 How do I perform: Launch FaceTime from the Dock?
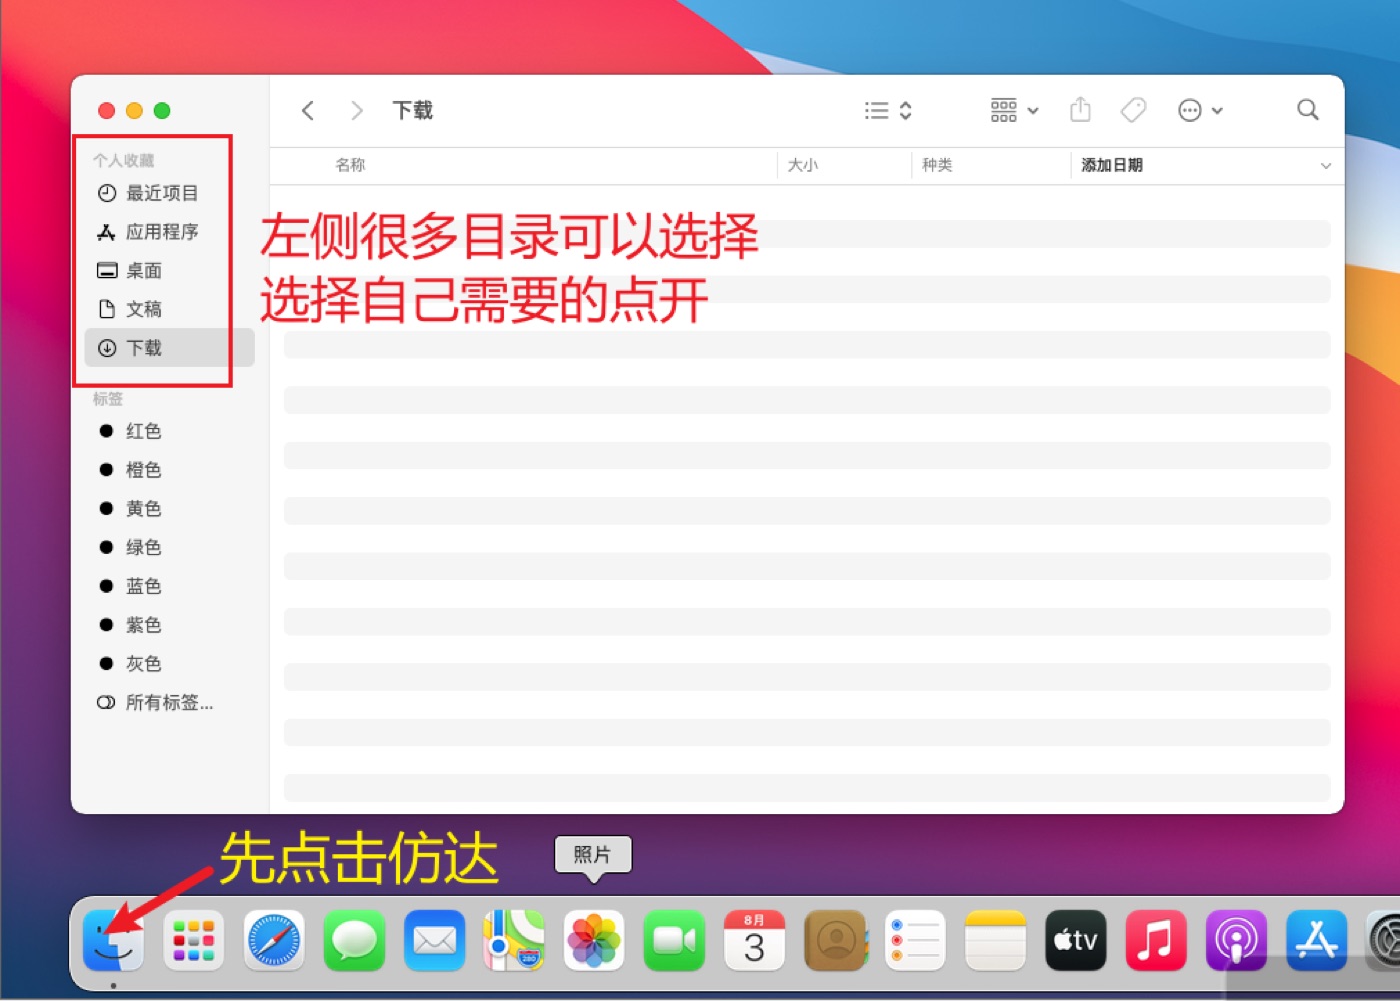[674, 940]
